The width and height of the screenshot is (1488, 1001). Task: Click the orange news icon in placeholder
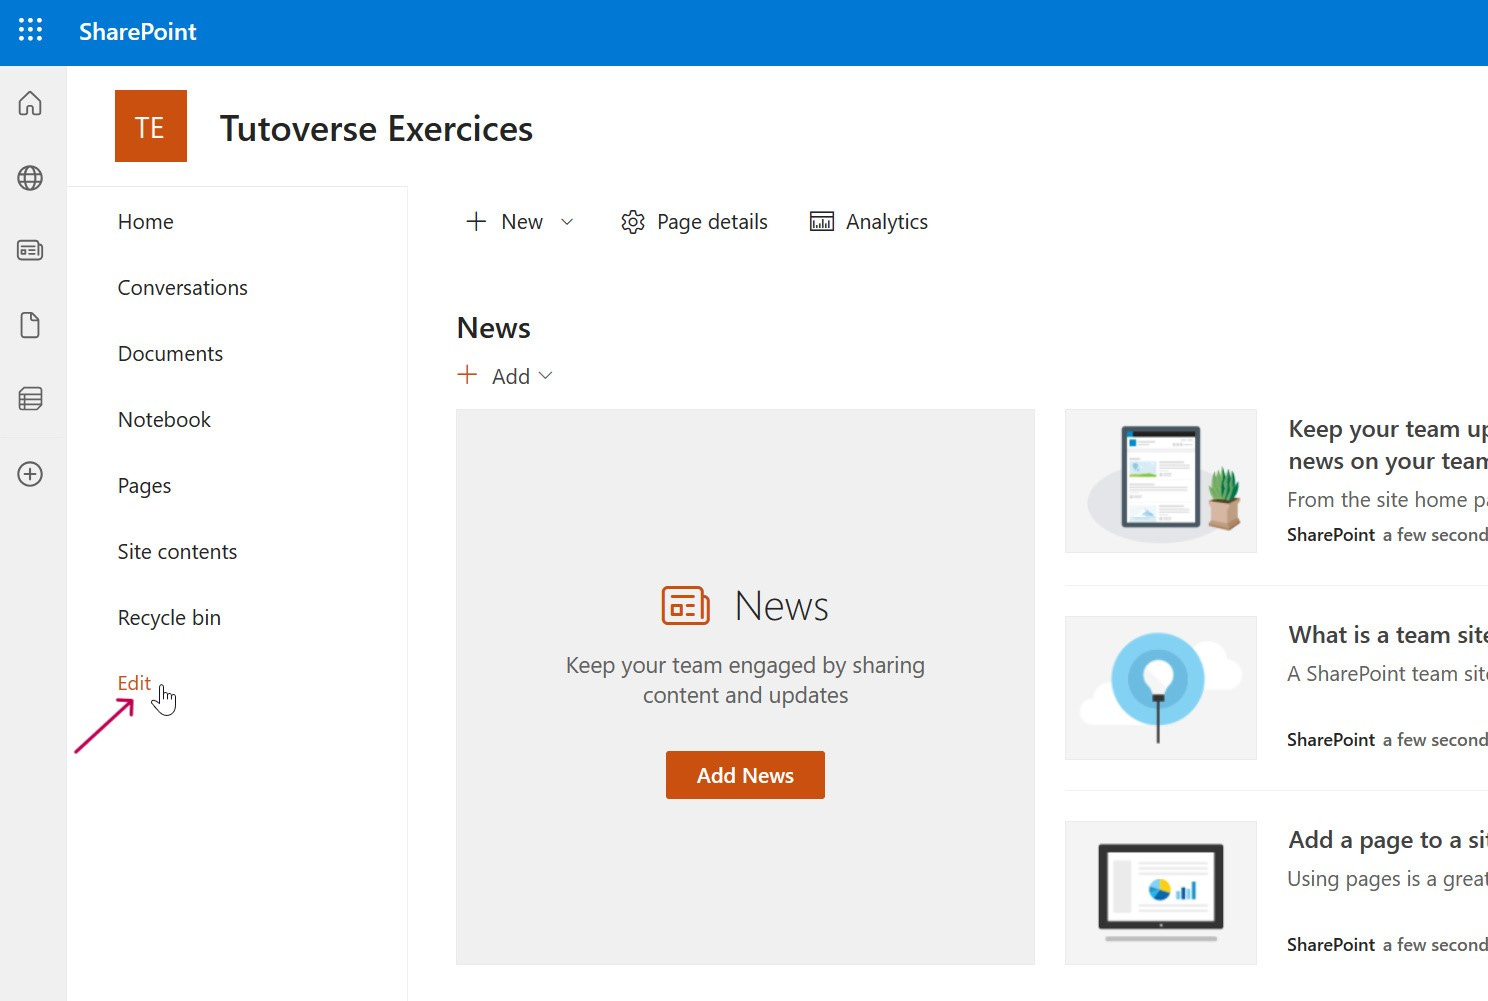[686, 606]
